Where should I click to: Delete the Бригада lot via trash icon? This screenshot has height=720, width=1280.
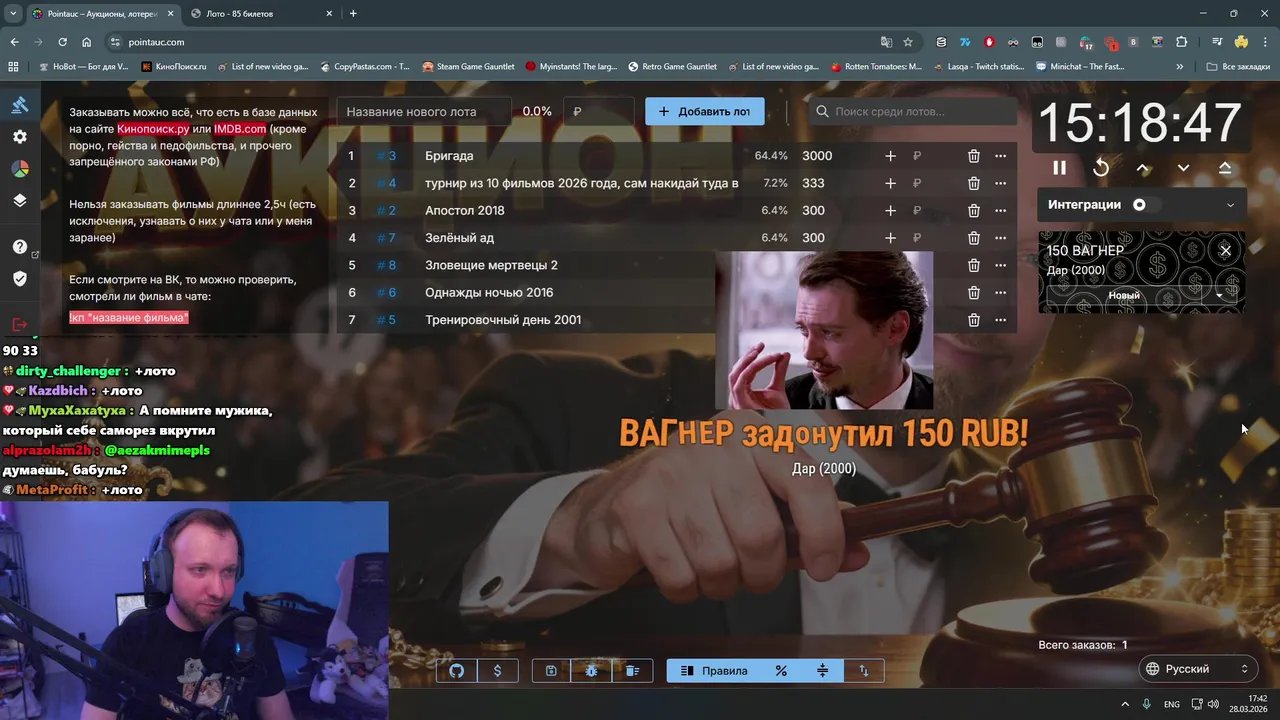coord(973,156)
